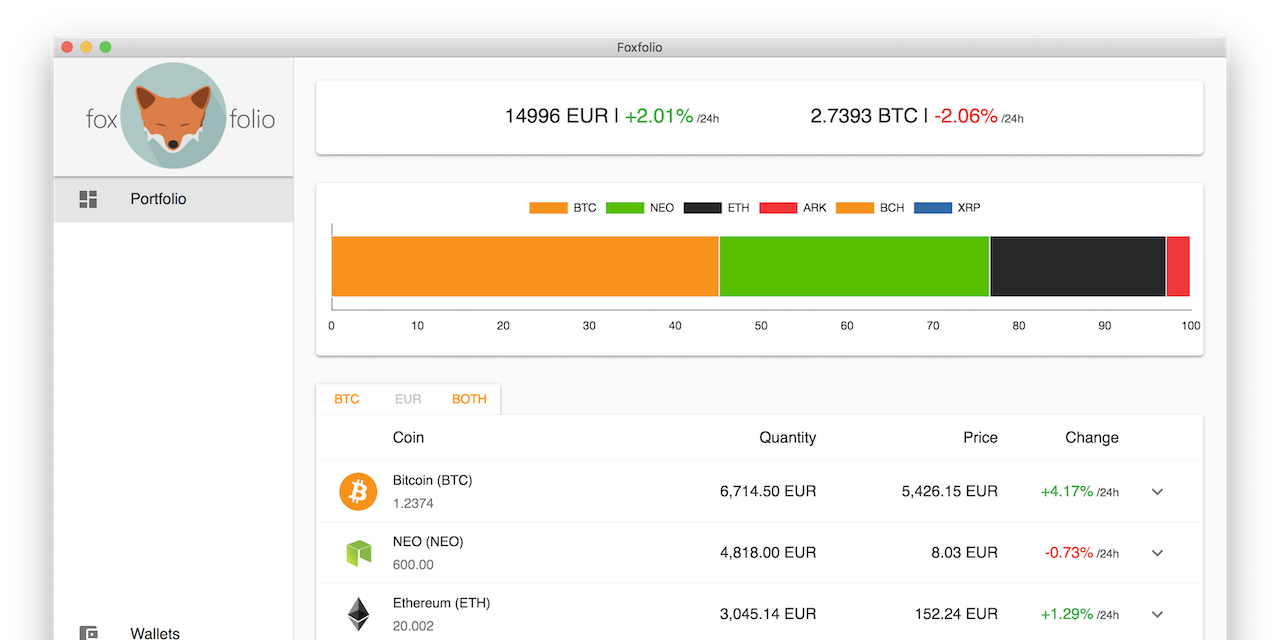The height and width of the screenshot is (640, 1280).
Task: Toggle the ARK legend swatch
Action: (x=778, y=208)
